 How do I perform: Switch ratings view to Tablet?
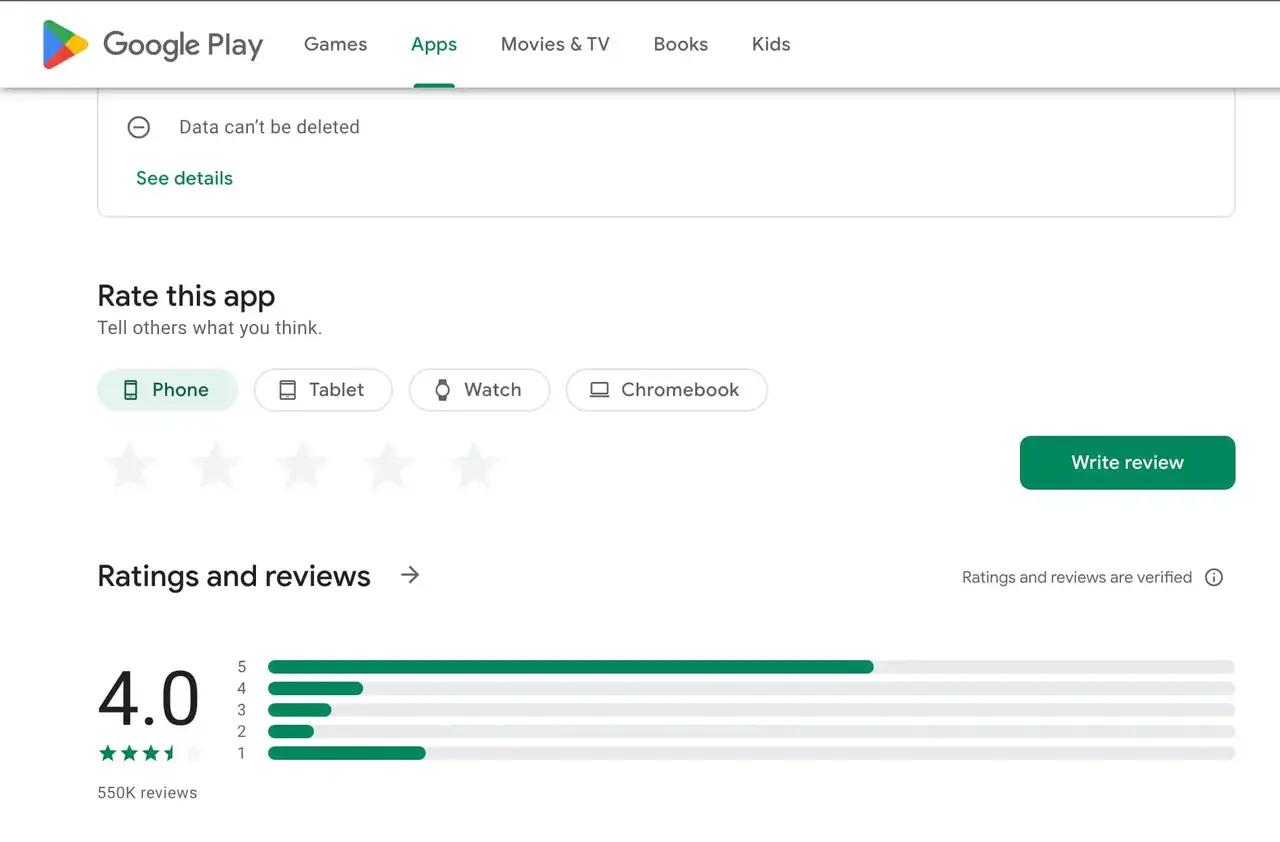click(323, 390)
